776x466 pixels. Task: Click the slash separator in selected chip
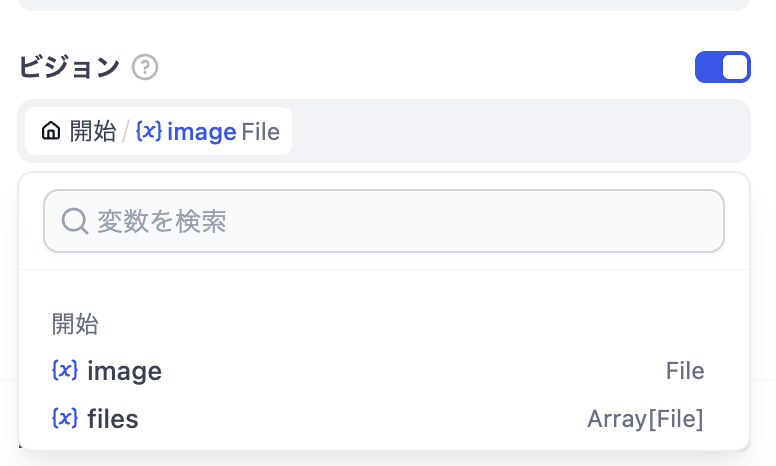[x=126, y=131]
